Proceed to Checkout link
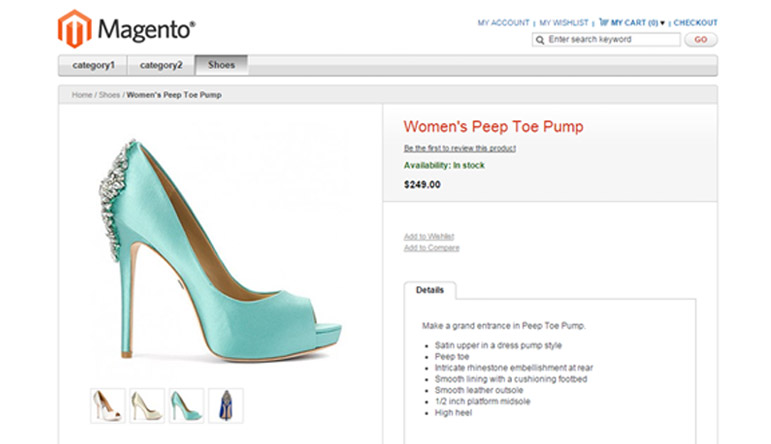771x444 pixels. pyautogui.click(x=695, y=22)
